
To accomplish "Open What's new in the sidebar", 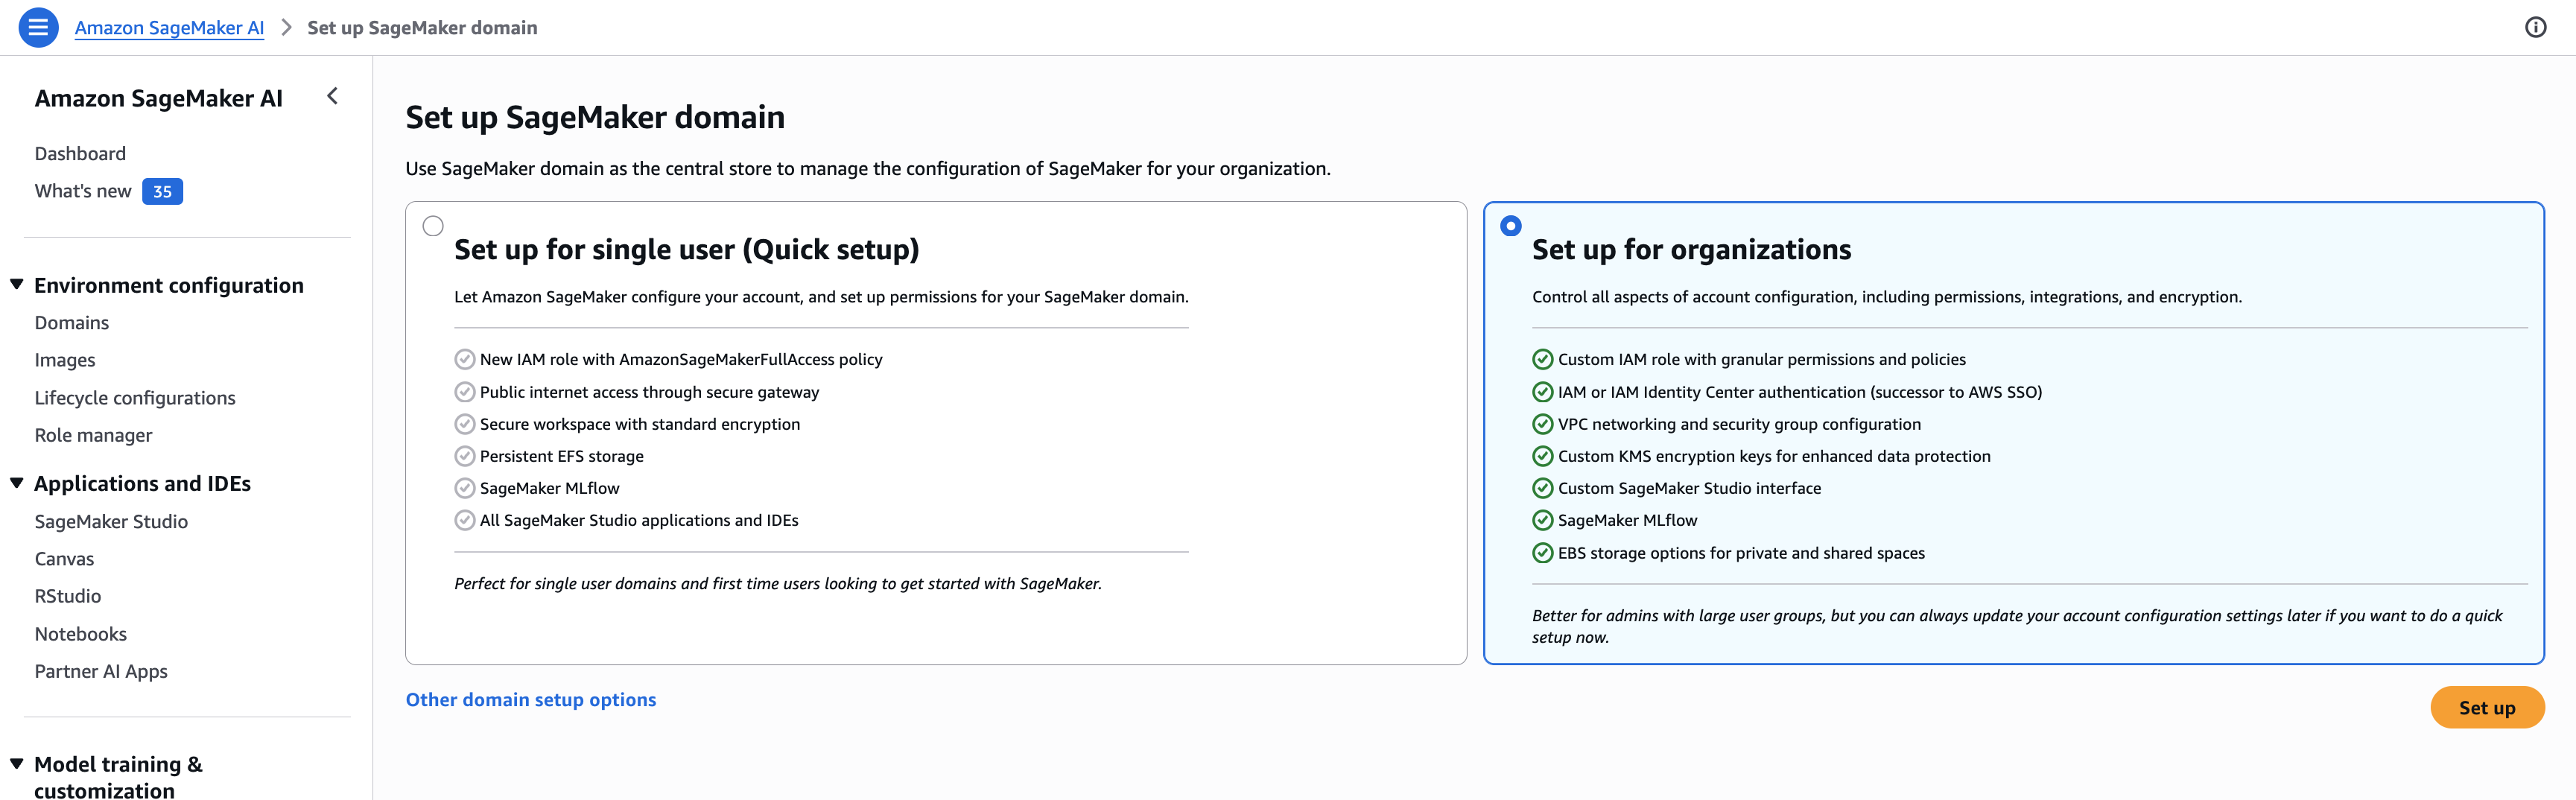I will tap(83, 191).
